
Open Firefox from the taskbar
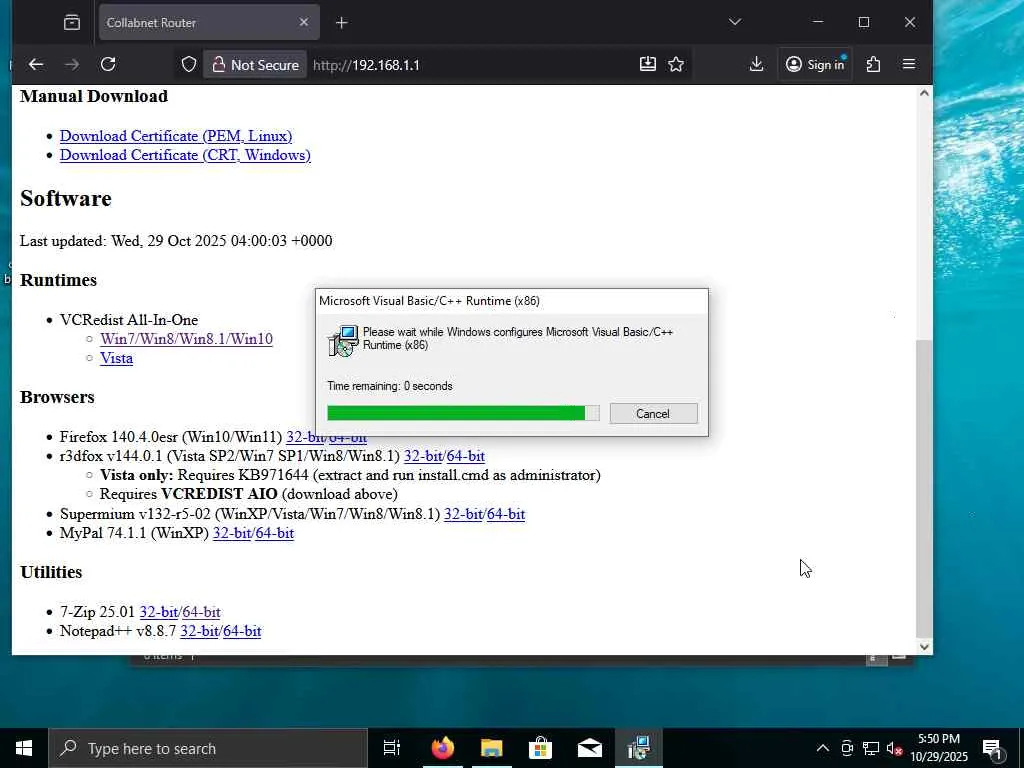click(442, 748)
